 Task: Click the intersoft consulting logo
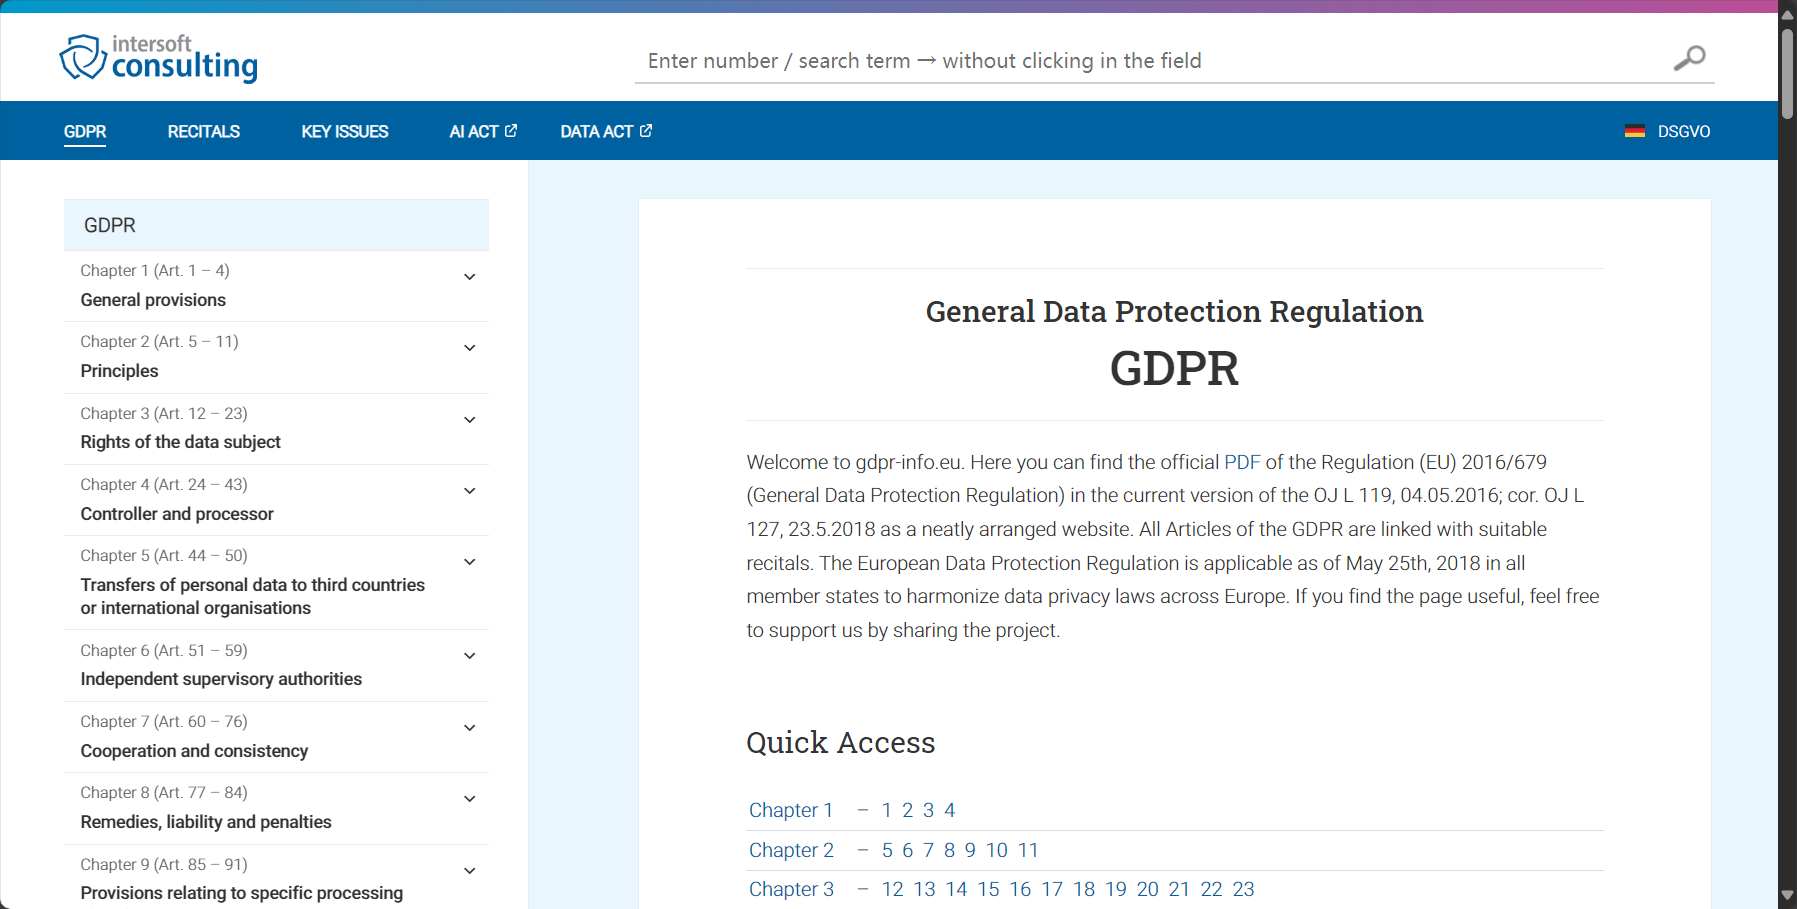(159, 58)
